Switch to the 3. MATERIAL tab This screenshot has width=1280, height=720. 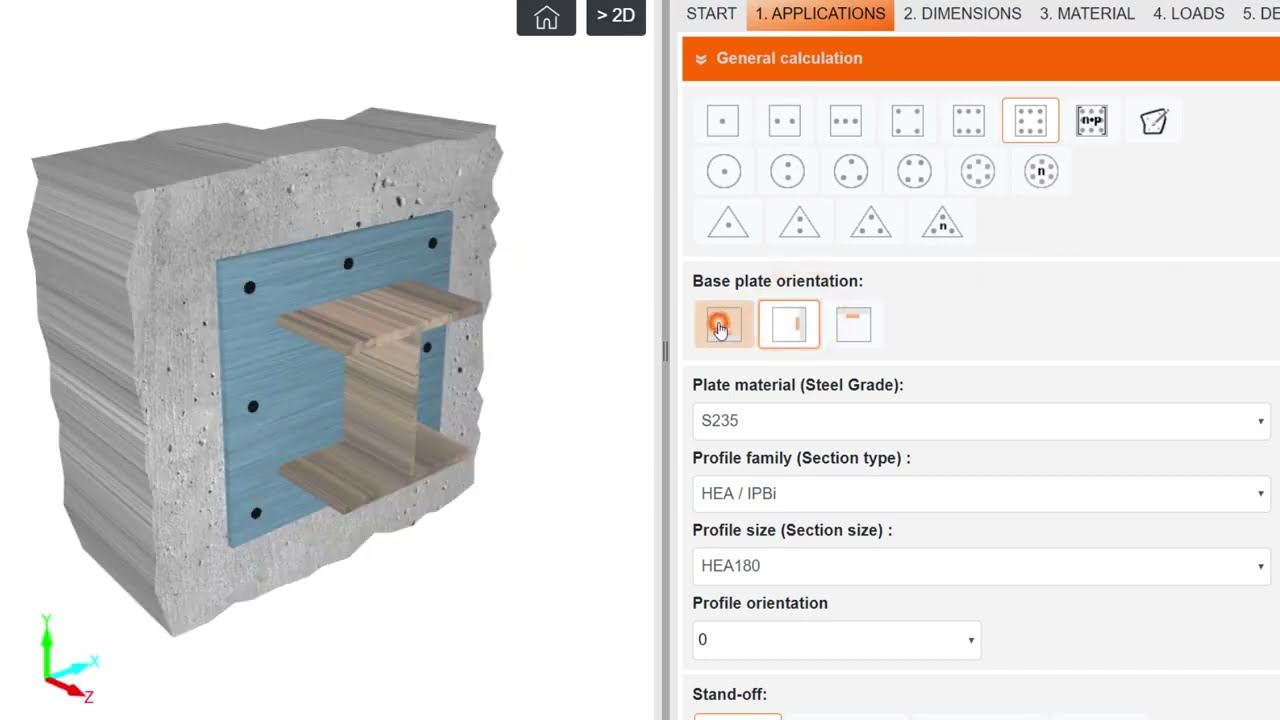pos(1087,14)
